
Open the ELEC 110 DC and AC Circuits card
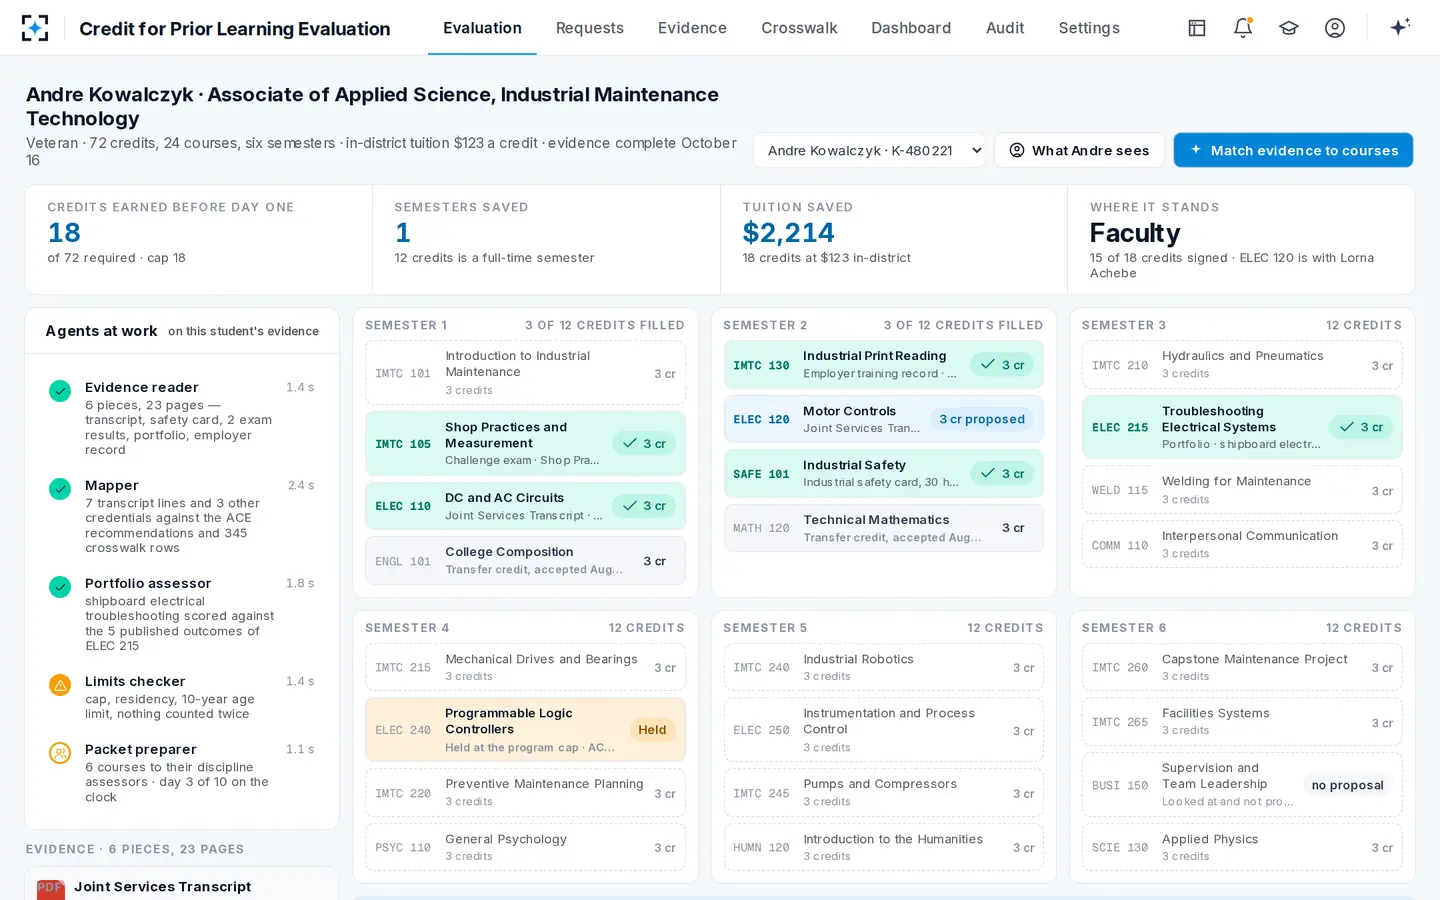click(x=525, y=506)
